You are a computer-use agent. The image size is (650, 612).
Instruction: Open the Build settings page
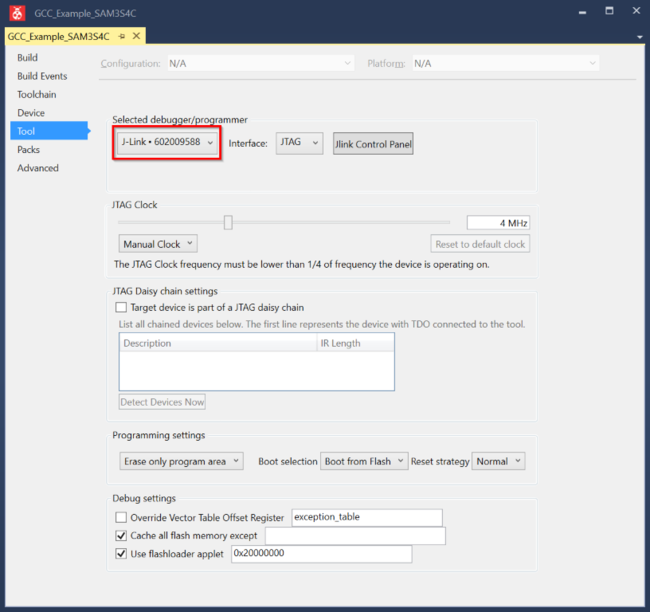tap(28, 58)
